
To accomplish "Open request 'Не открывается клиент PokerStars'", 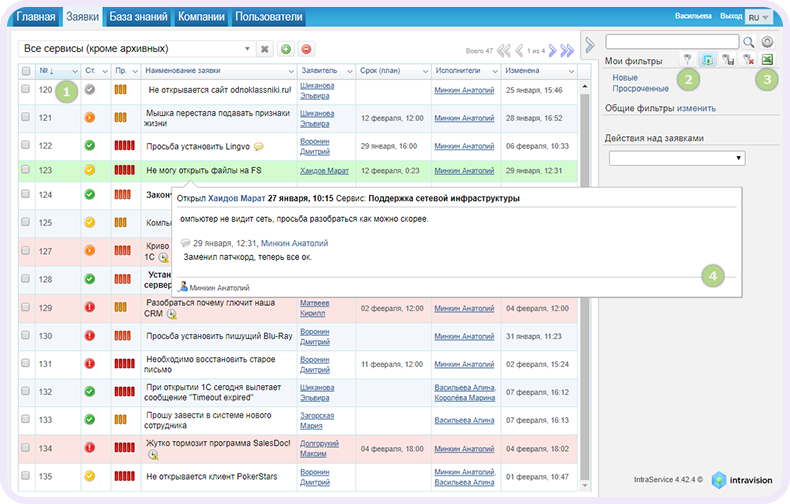I will click(212, 476).
